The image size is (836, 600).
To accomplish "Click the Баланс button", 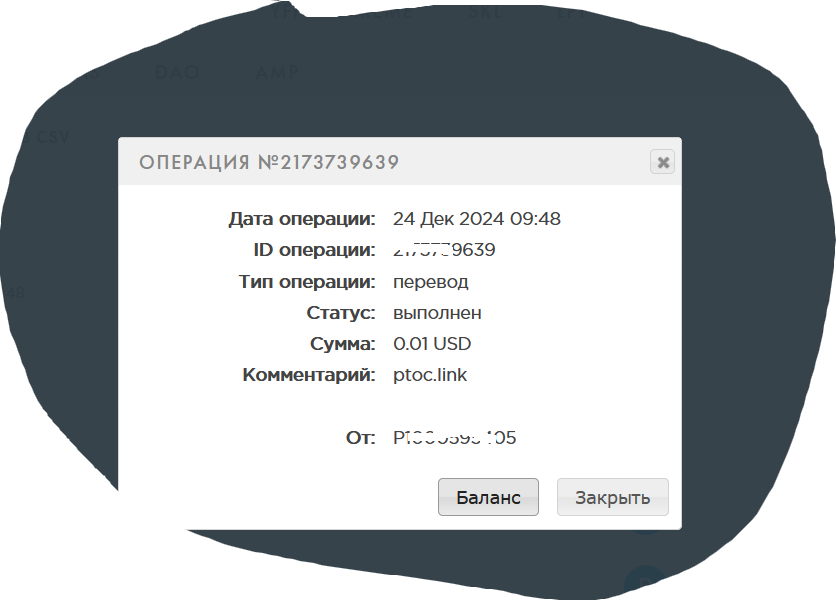I will point(488,497).
